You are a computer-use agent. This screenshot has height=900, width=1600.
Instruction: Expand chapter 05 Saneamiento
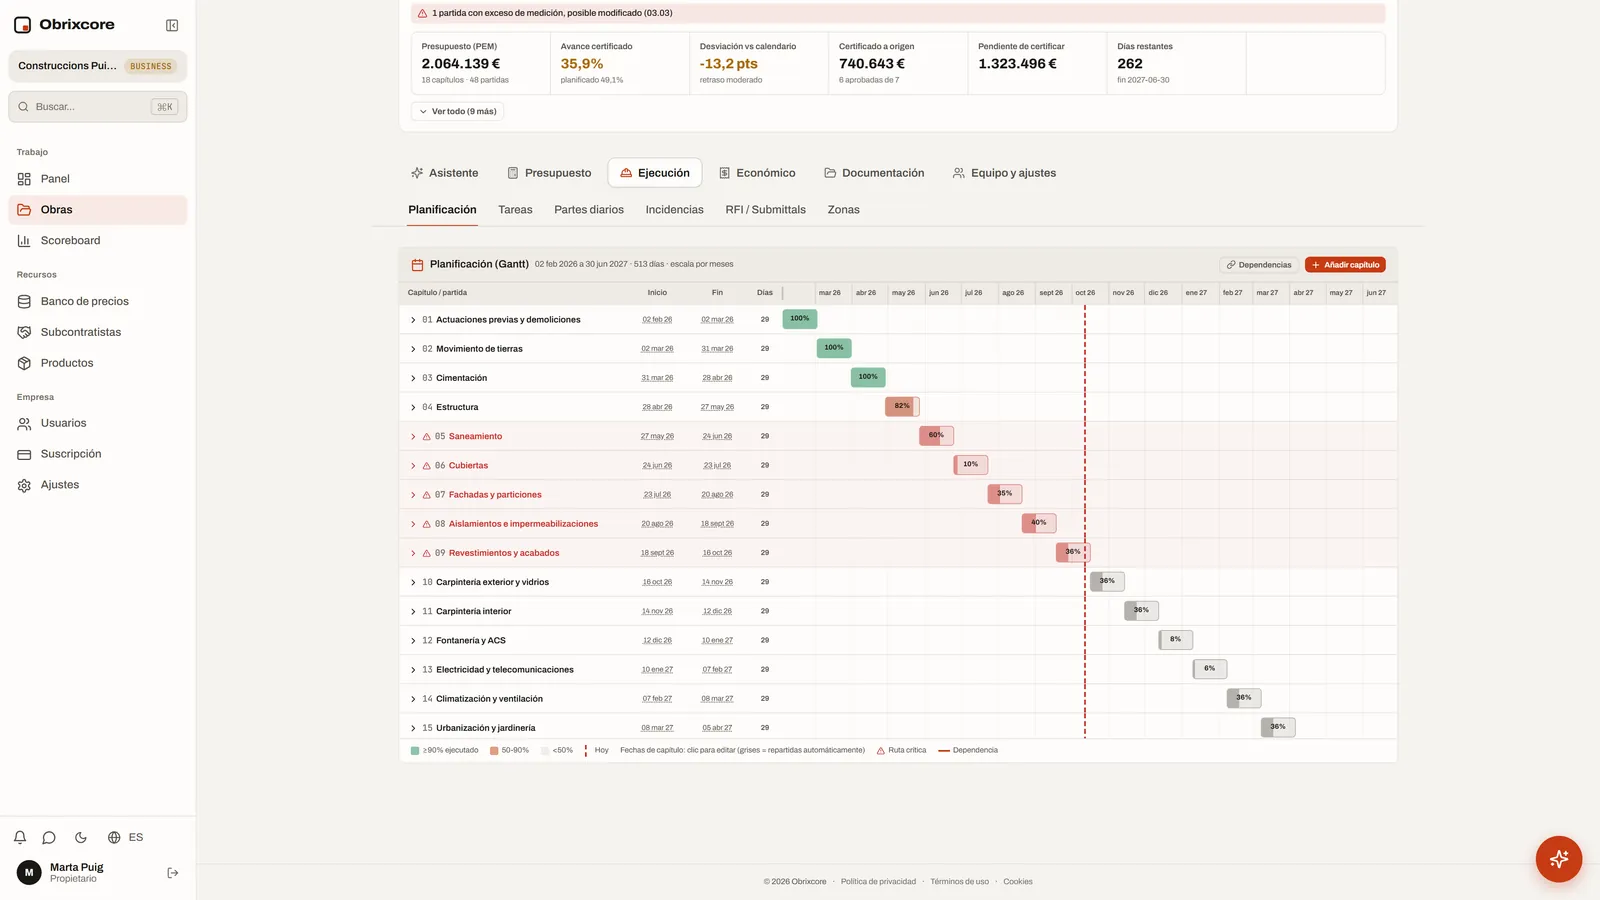coord(413,437)
